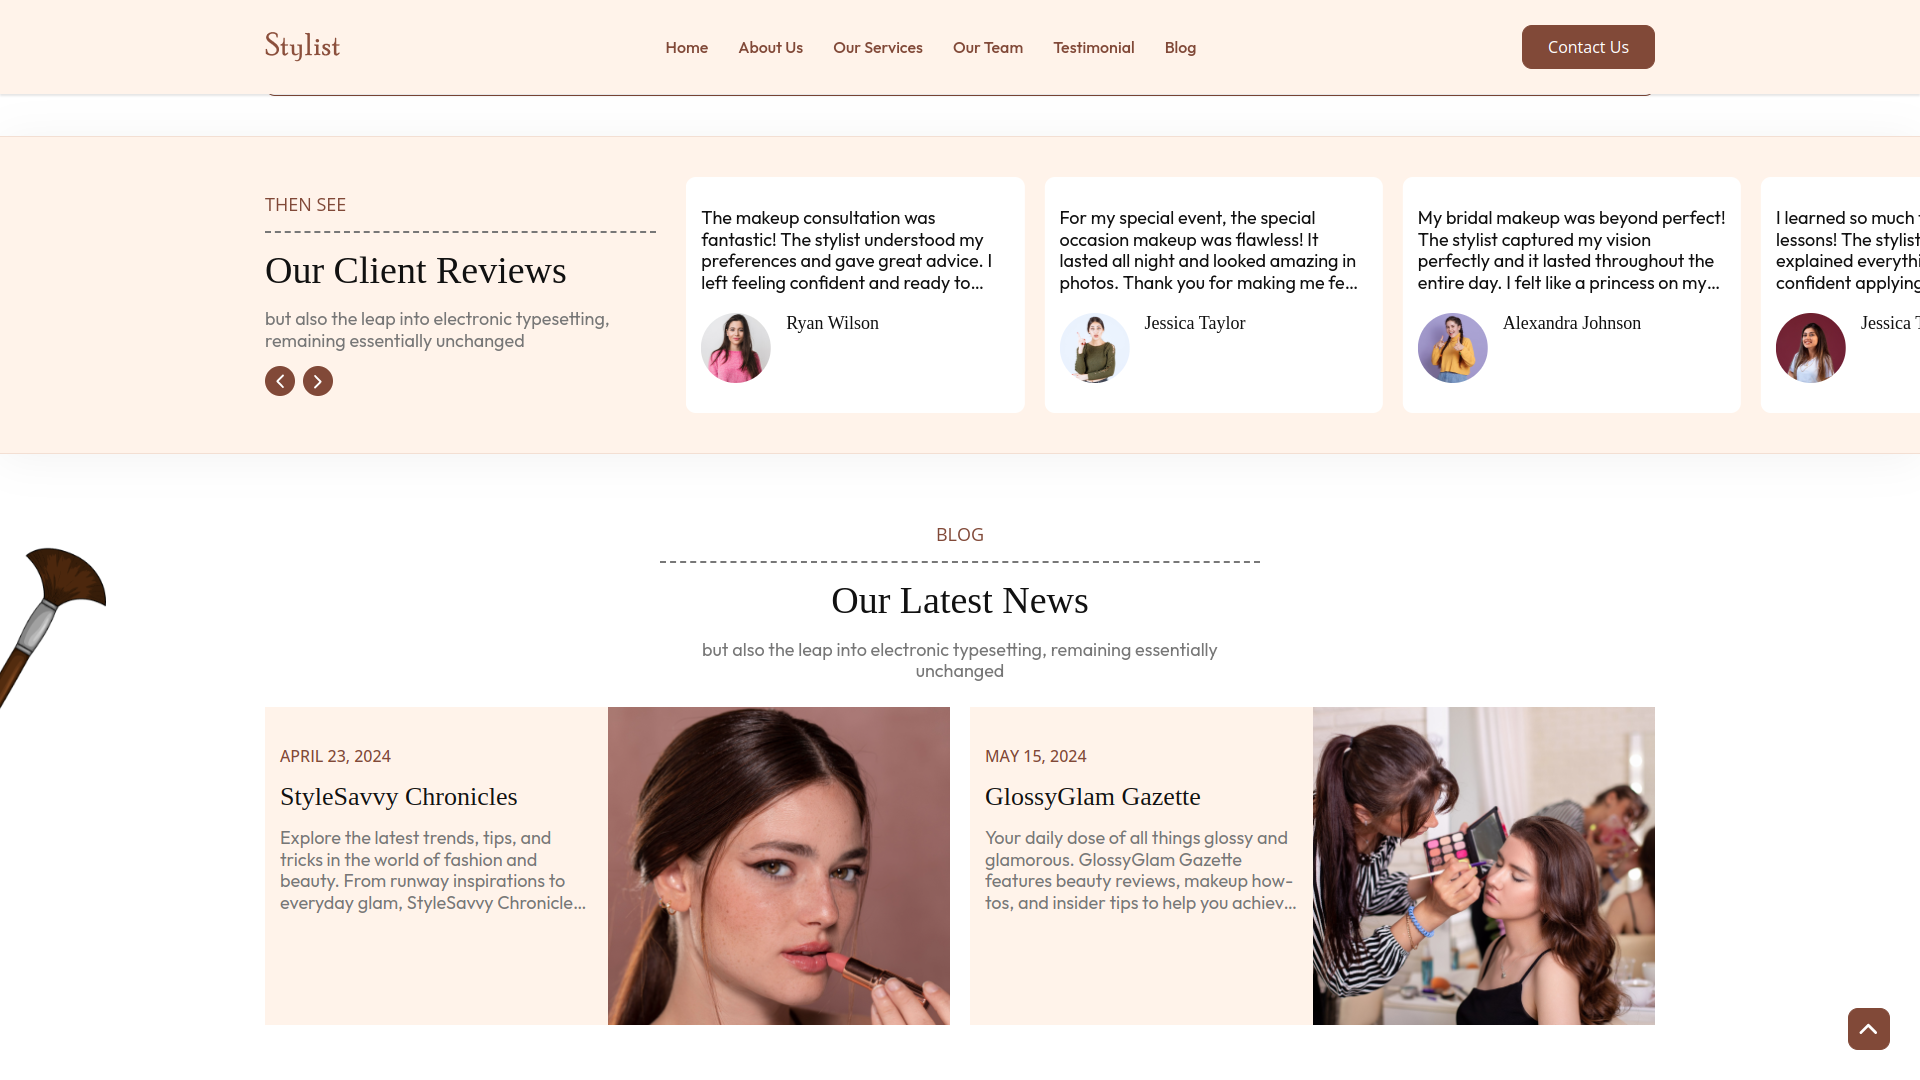Select the bridal makeup review card

(x=1571, y=295)
